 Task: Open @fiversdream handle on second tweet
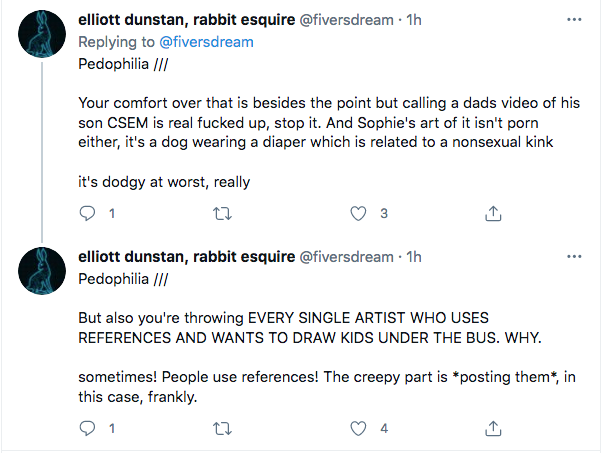click(x=346, y=256)
